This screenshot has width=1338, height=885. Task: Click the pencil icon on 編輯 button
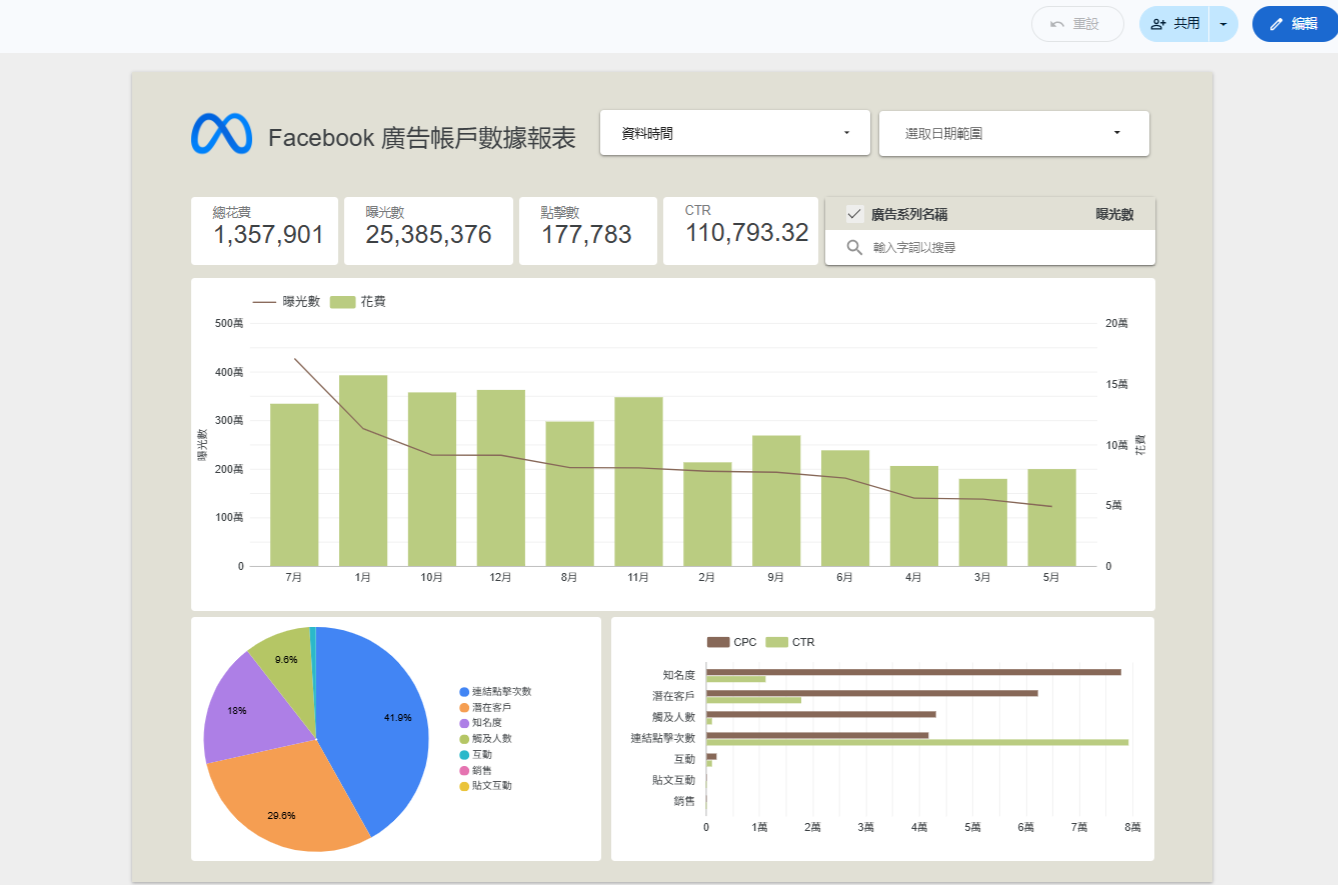1276,24
